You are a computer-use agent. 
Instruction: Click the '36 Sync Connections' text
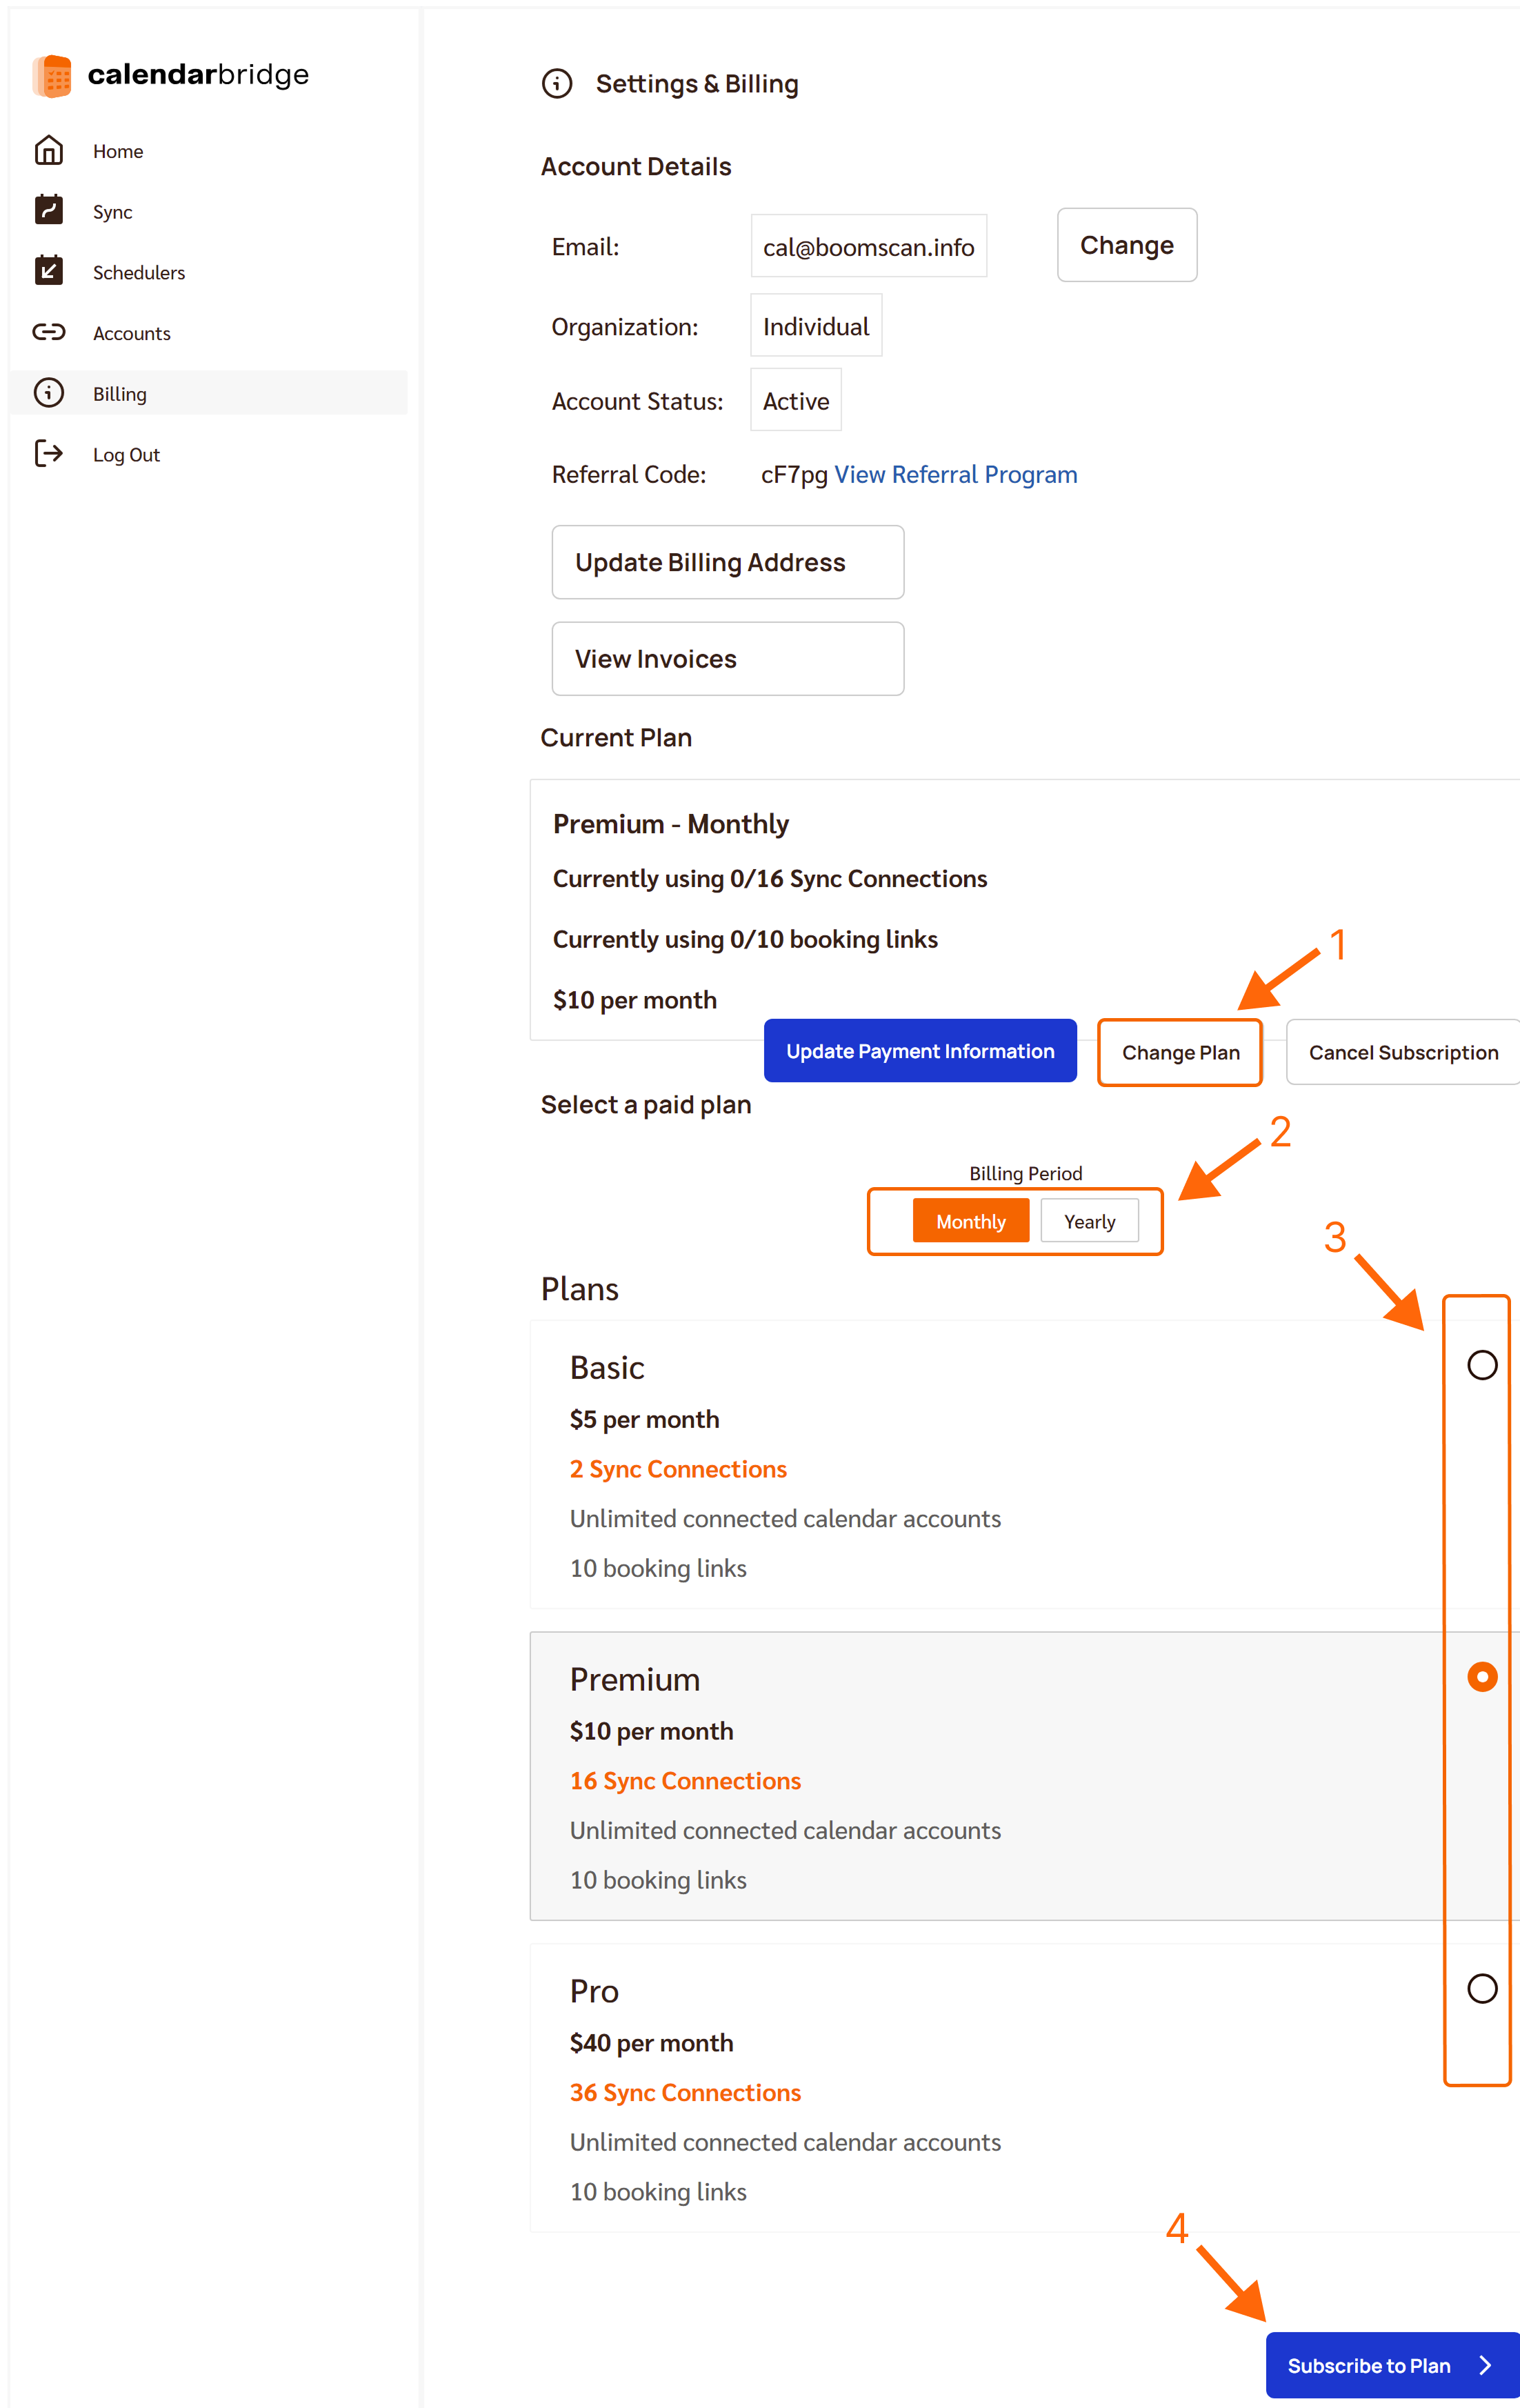(x=685, y=2093)
